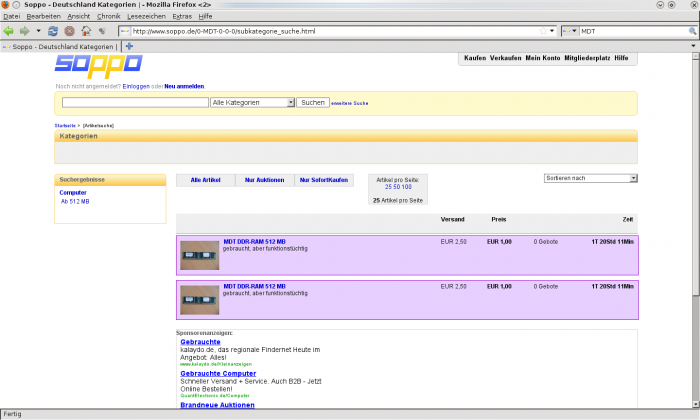Screen dimensions: 700x420
Task: Click the site favicon in address bar
Action: 125,31
